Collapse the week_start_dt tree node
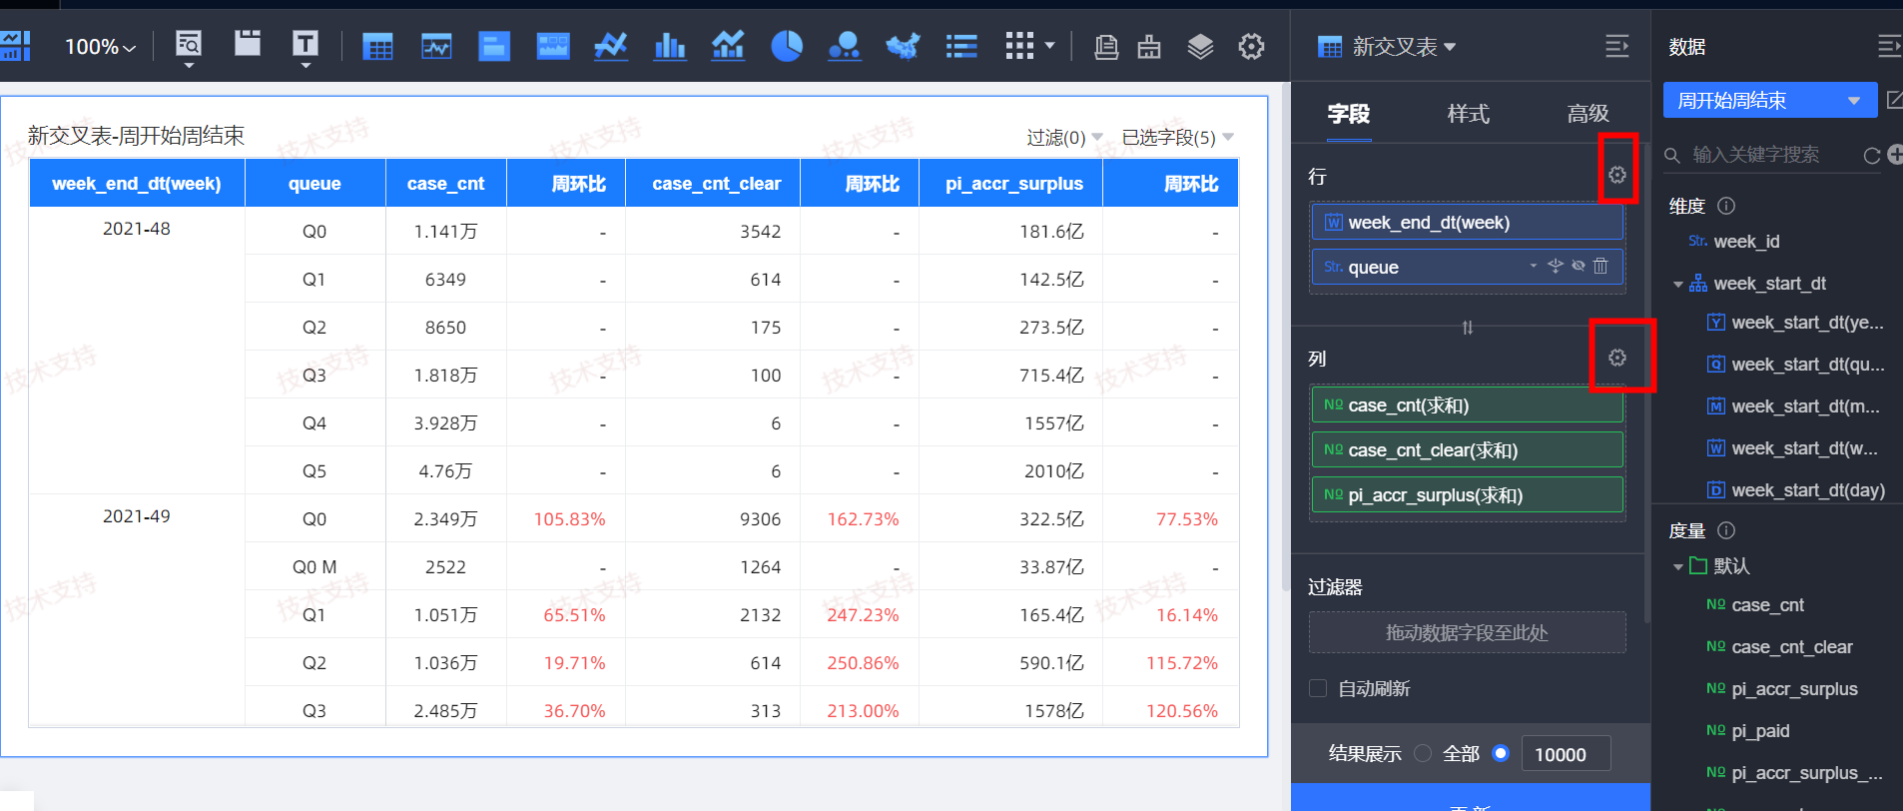The width and height of the screenshot is (1903, 811). (1678, 284)
